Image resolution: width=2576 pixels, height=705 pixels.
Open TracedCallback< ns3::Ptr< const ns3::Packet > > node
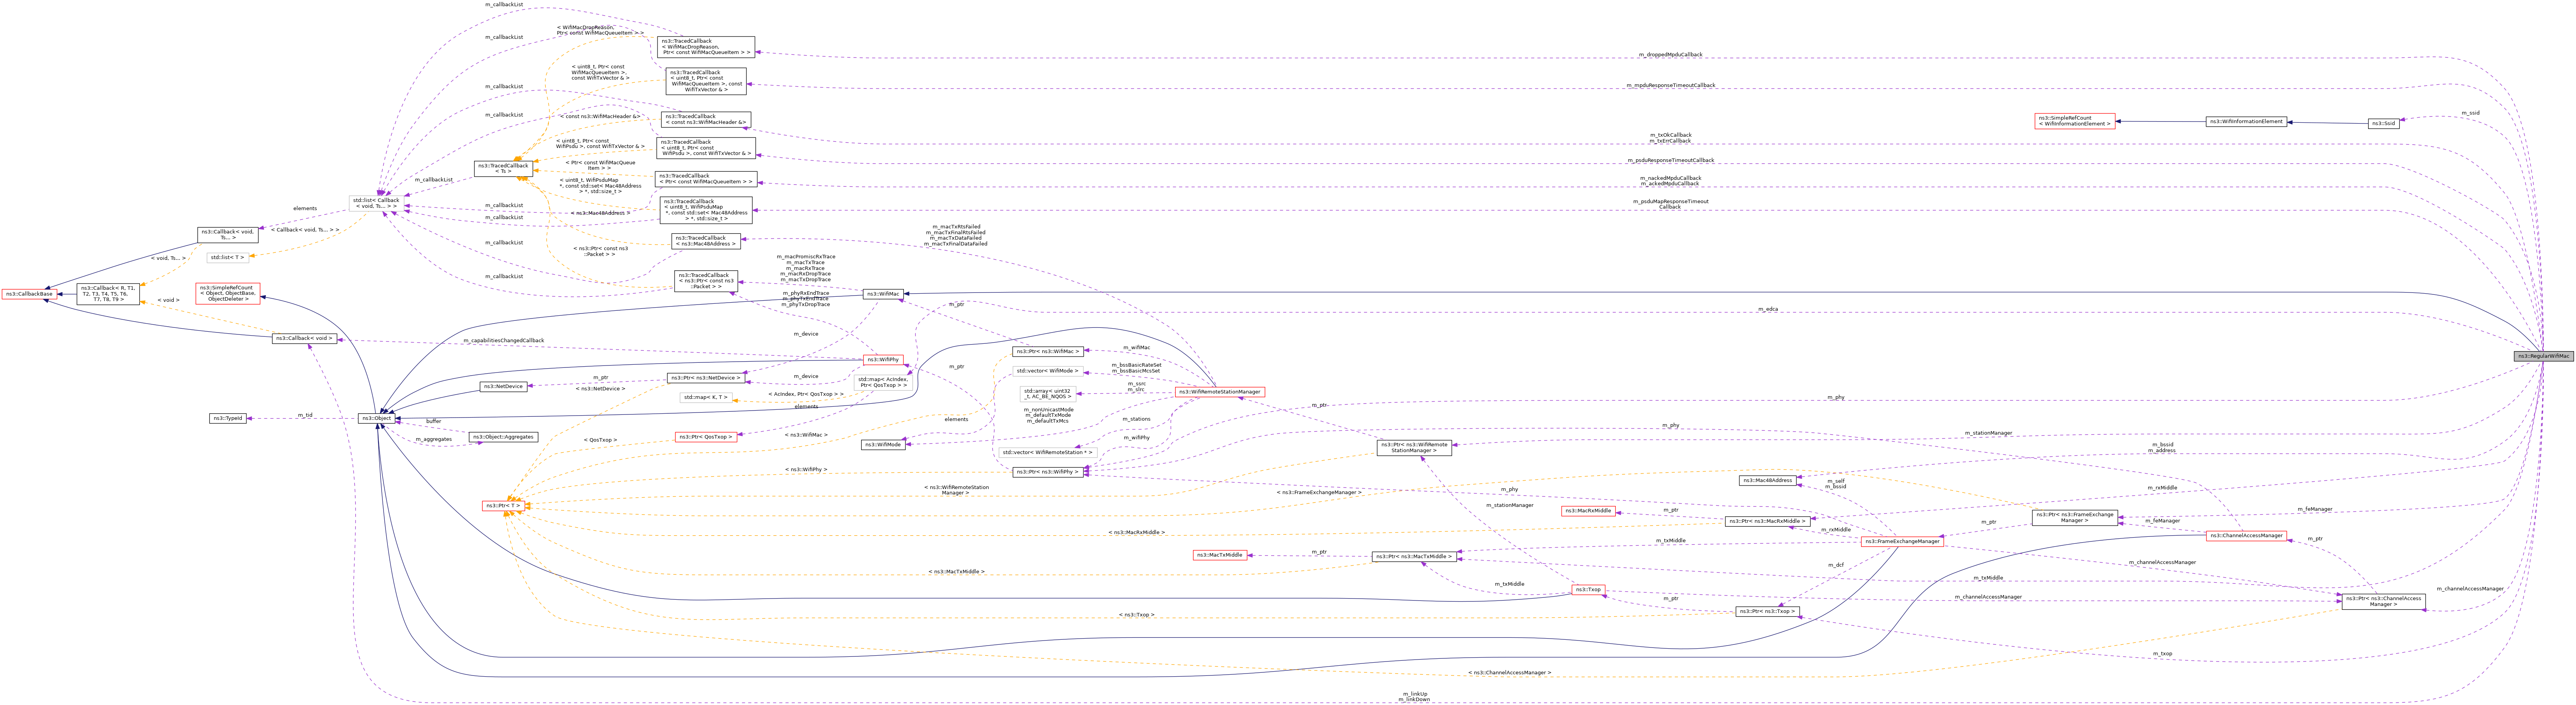[x=706, y=281]
